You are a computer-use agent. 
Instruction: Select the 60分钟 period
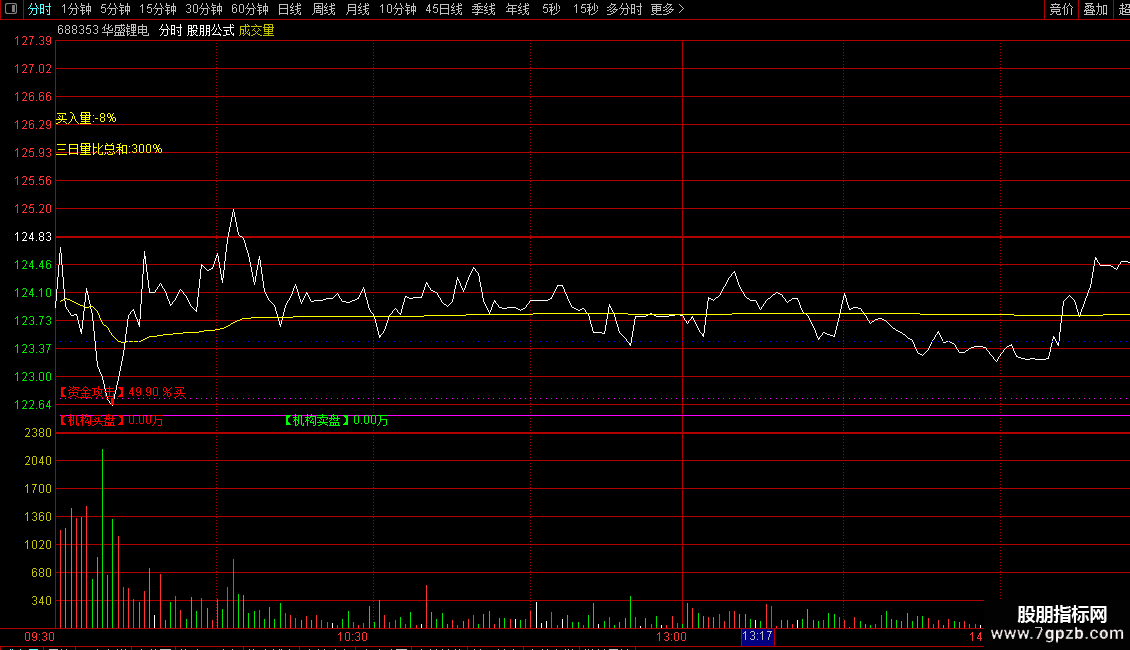coord(250,9)
